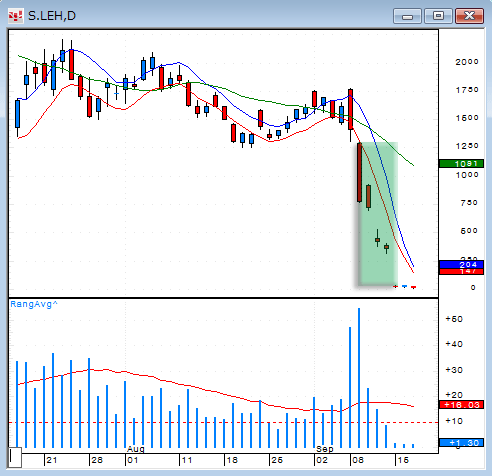Image resolution: width=492 pixels, height=476 pixels.
Task: Click the +40 indicator axis label
Action: click(x=454, y=344)
